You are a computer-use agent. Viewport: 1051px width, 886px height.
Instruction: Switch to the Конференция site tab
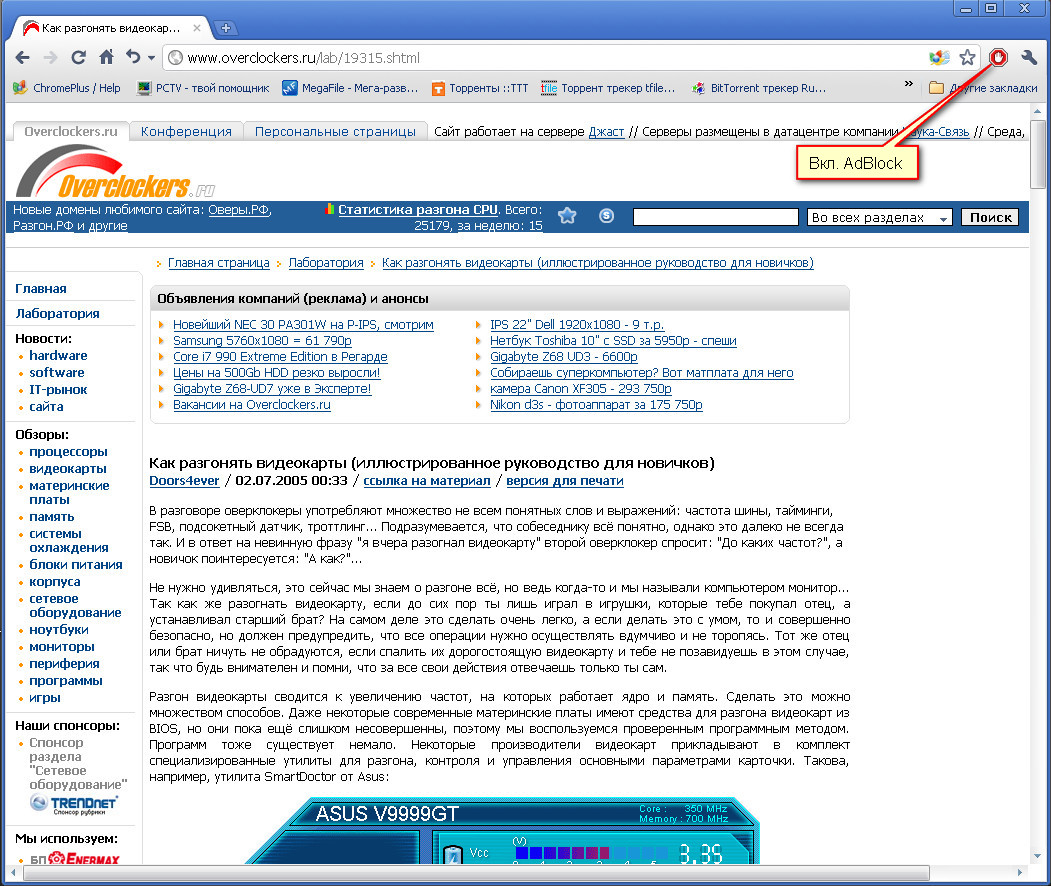[x=186, y=131]
